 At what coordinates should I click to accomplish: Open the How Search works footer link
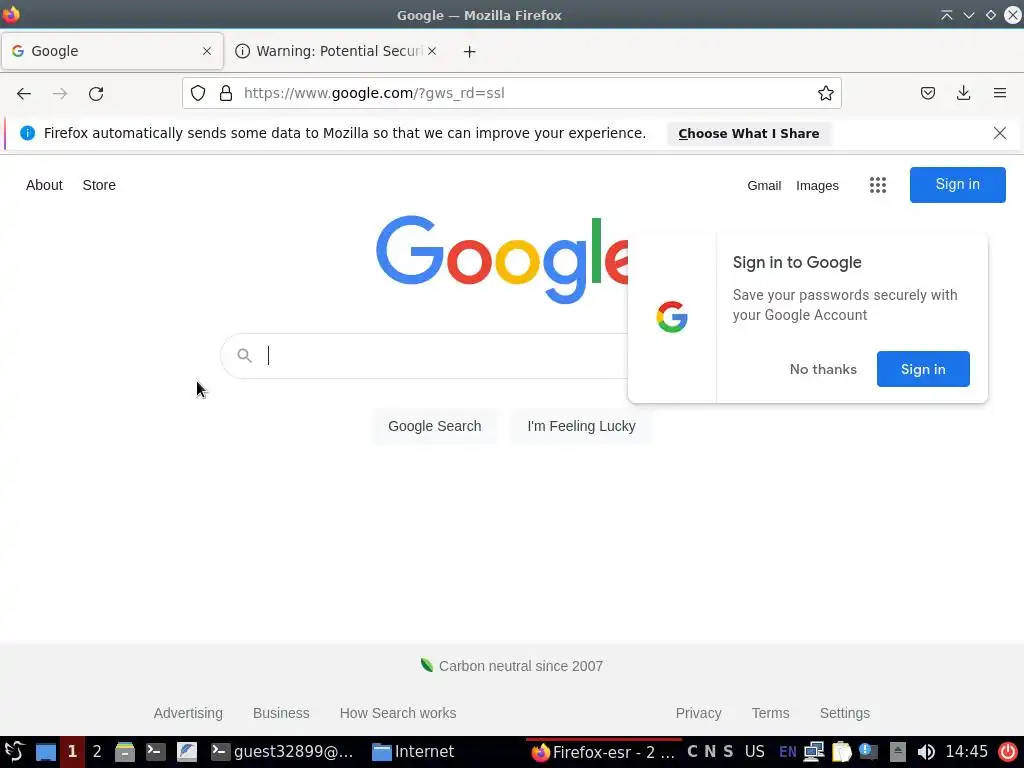pos(398,713)
